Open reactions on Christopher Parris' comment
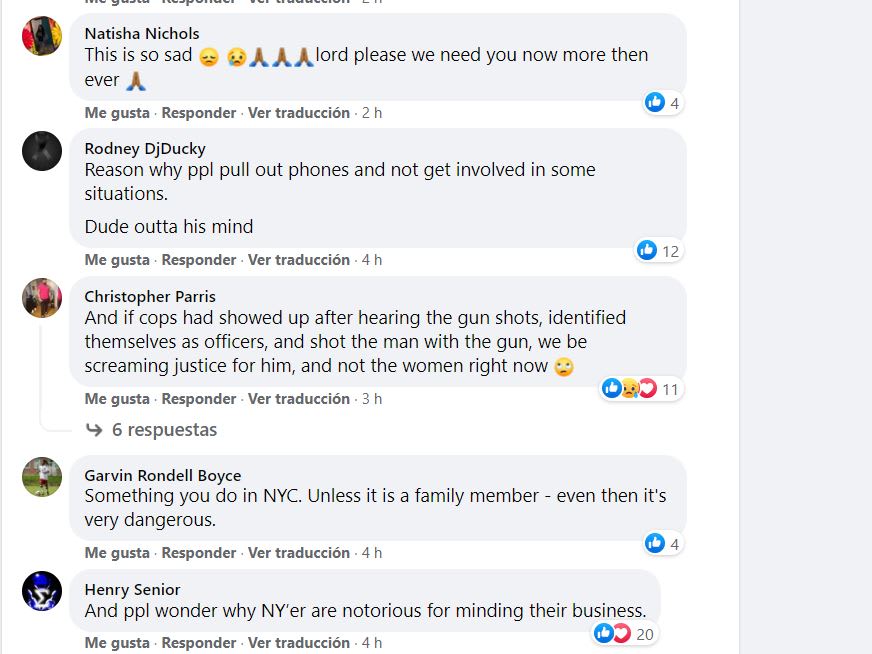872x654 pixels. click(641, 389)
